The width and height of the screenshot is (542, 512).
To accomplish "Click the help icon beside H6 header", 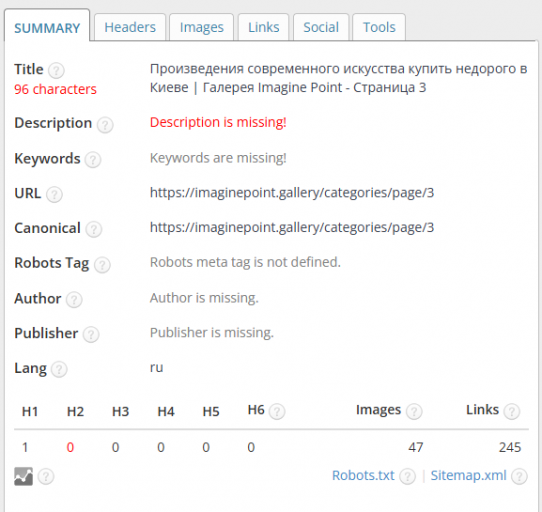I will click(x=277, y=412).
